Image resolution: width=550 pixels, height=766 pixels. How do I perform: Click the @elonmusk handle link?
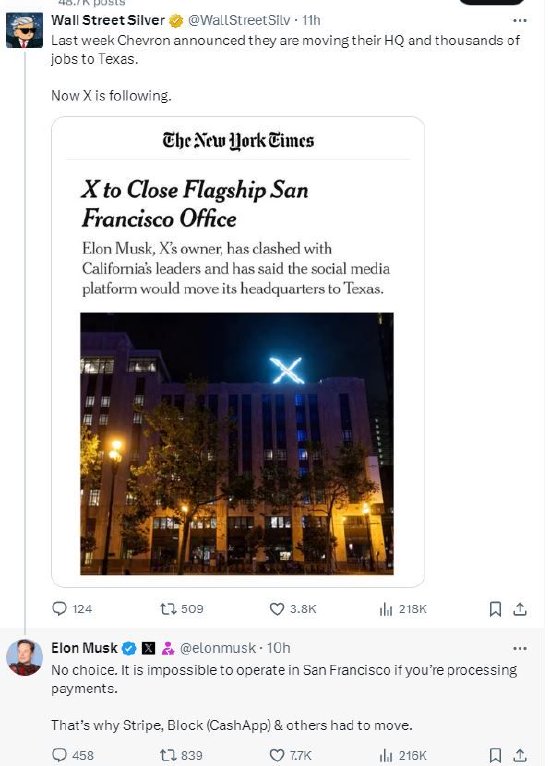click(x=217, y=648)
